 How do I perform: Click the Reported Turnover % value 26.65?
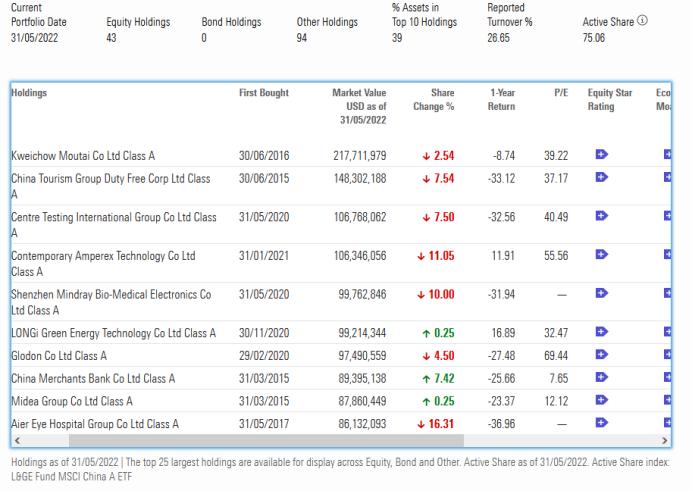pos(499,38)
